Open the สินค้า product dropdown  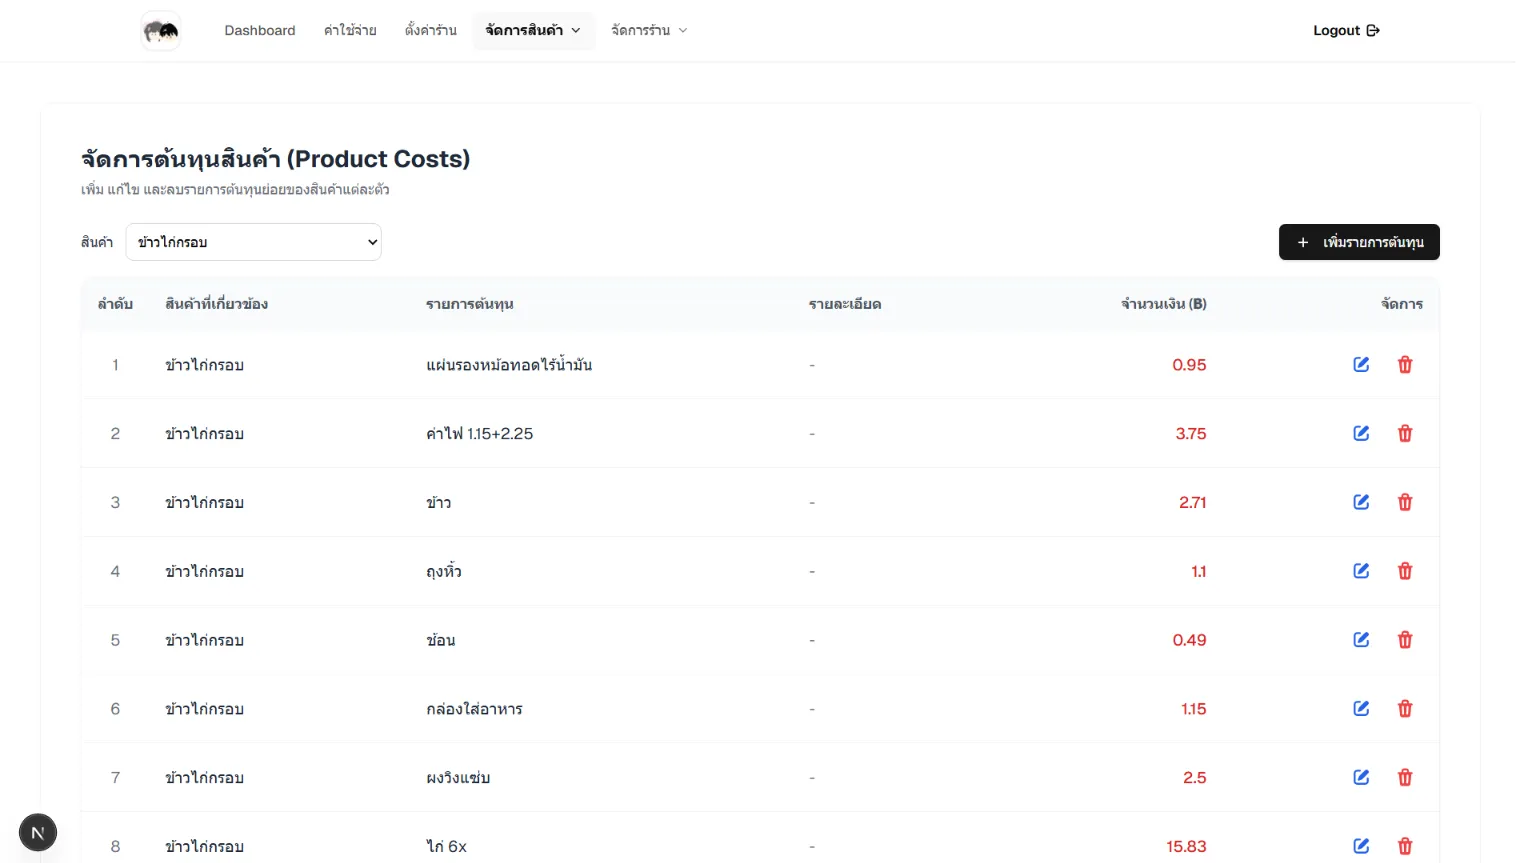tap(253, 242)
